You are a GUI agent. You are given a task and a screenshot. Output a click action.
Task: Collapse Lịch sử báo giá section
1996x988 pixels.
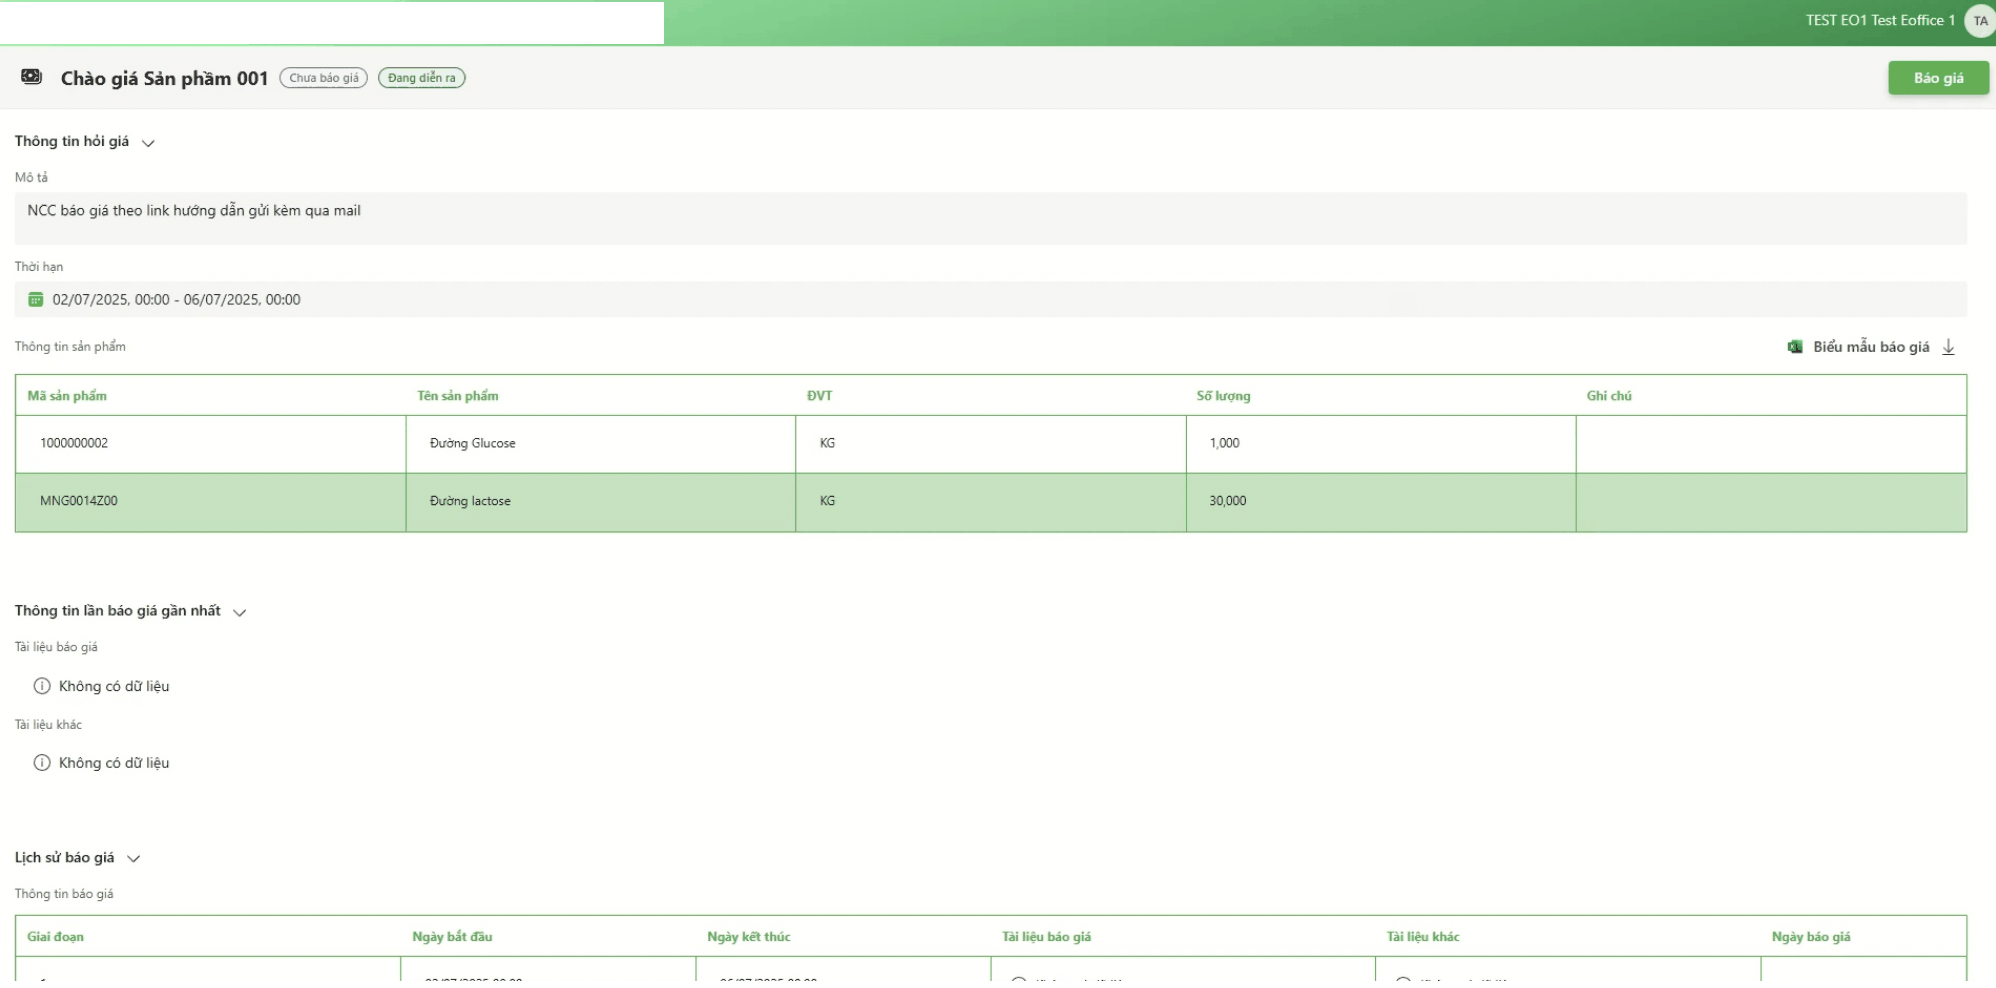click(134, 859)
